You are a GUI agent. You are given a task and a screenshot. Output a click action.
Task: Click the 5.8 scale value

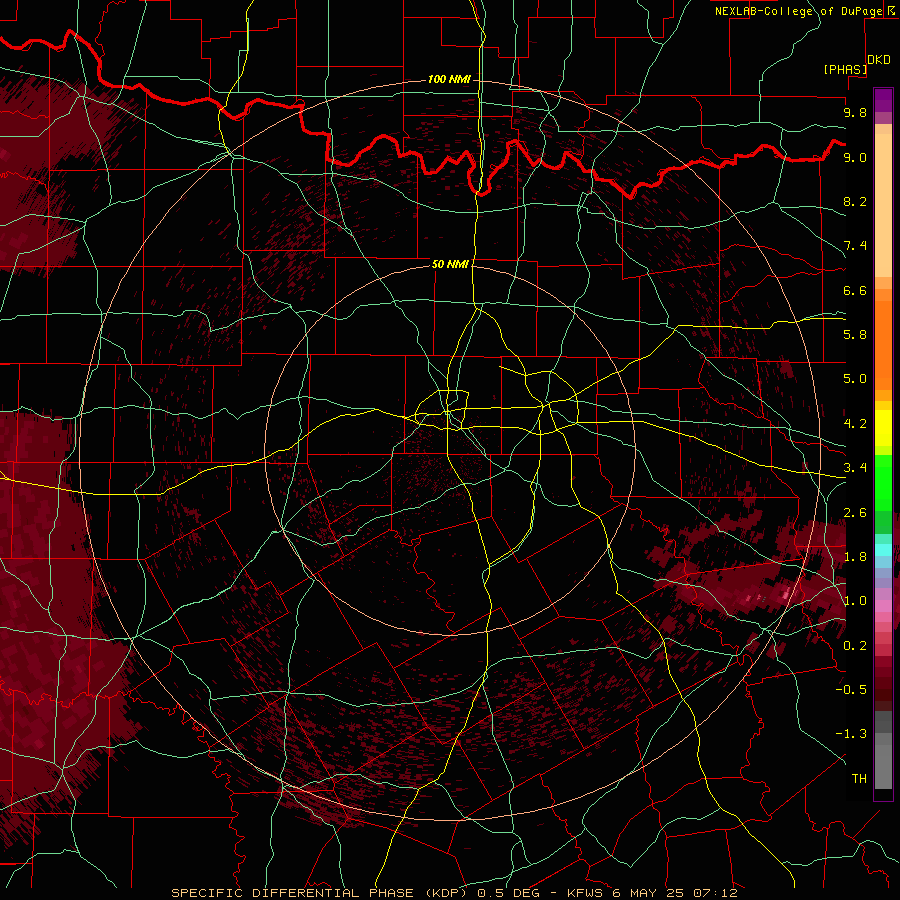(x=855, y=335)
